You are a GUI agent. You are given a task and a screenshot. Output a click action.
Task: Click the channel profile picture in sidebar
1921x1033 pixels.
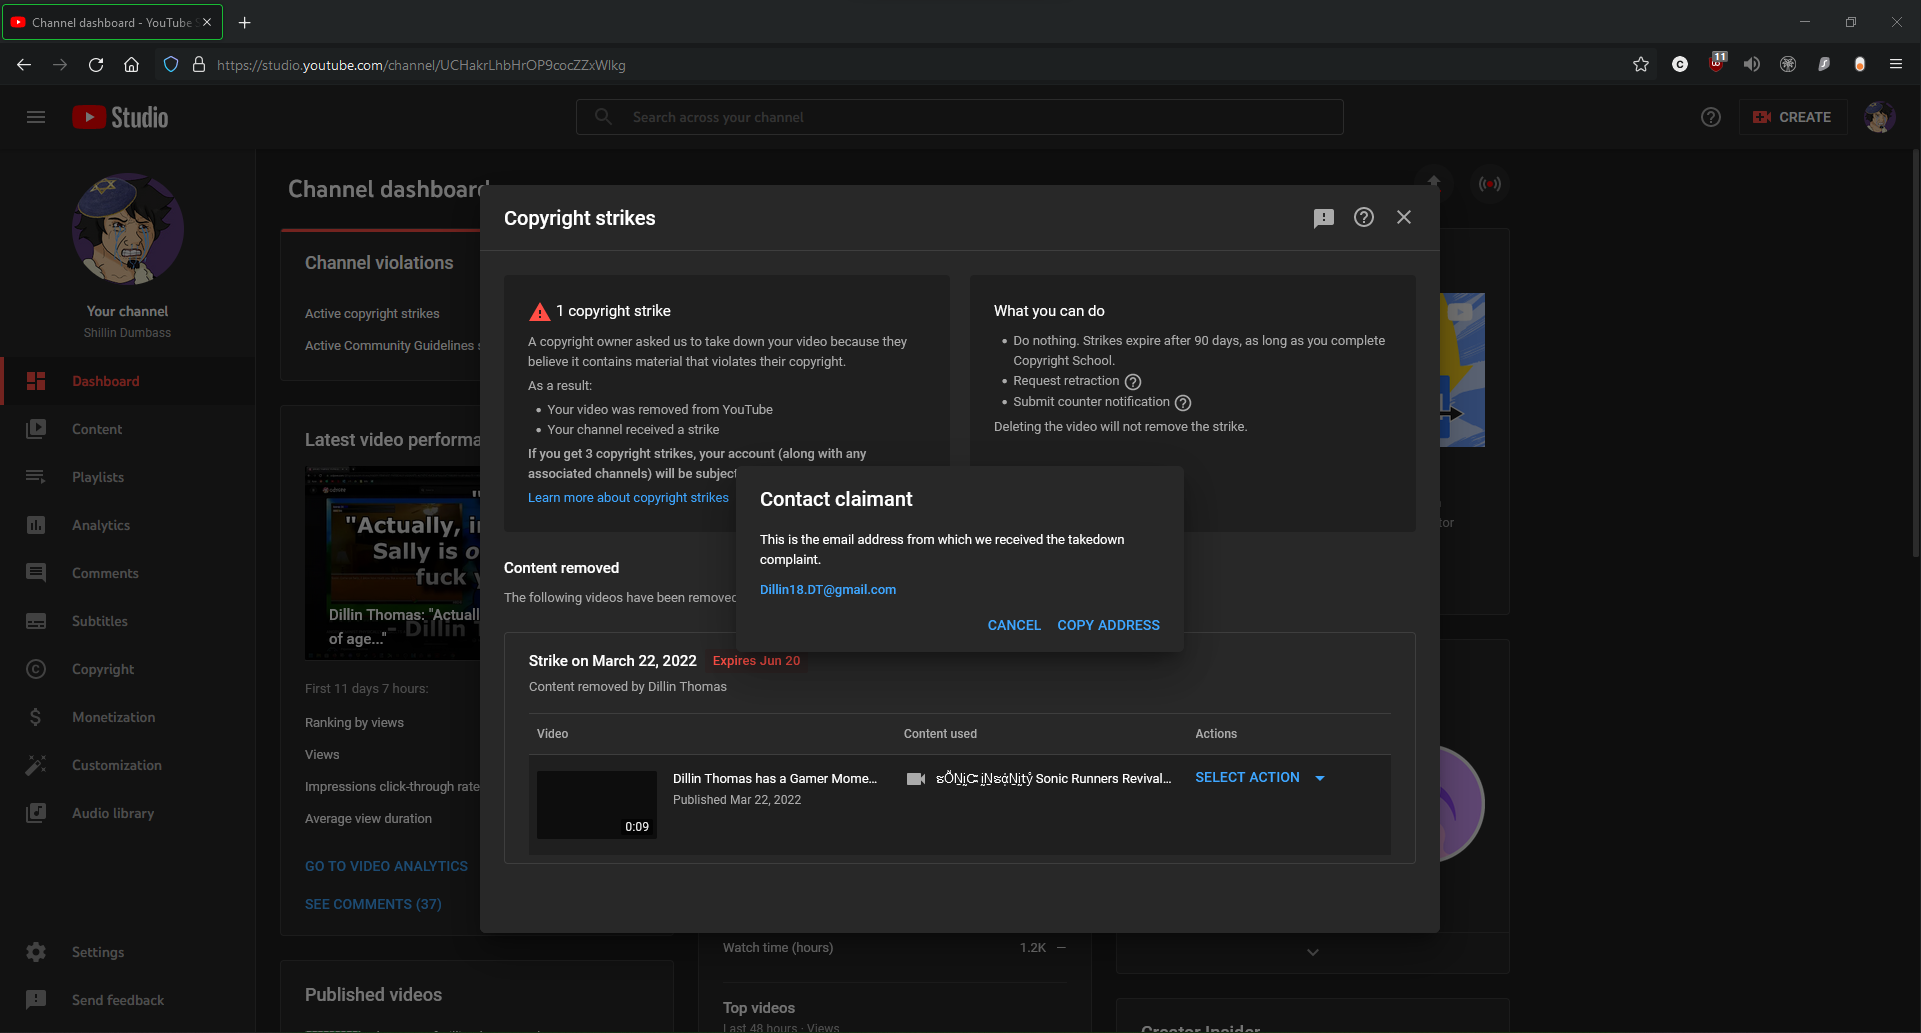pyautogui.click(x=127, y=229)
